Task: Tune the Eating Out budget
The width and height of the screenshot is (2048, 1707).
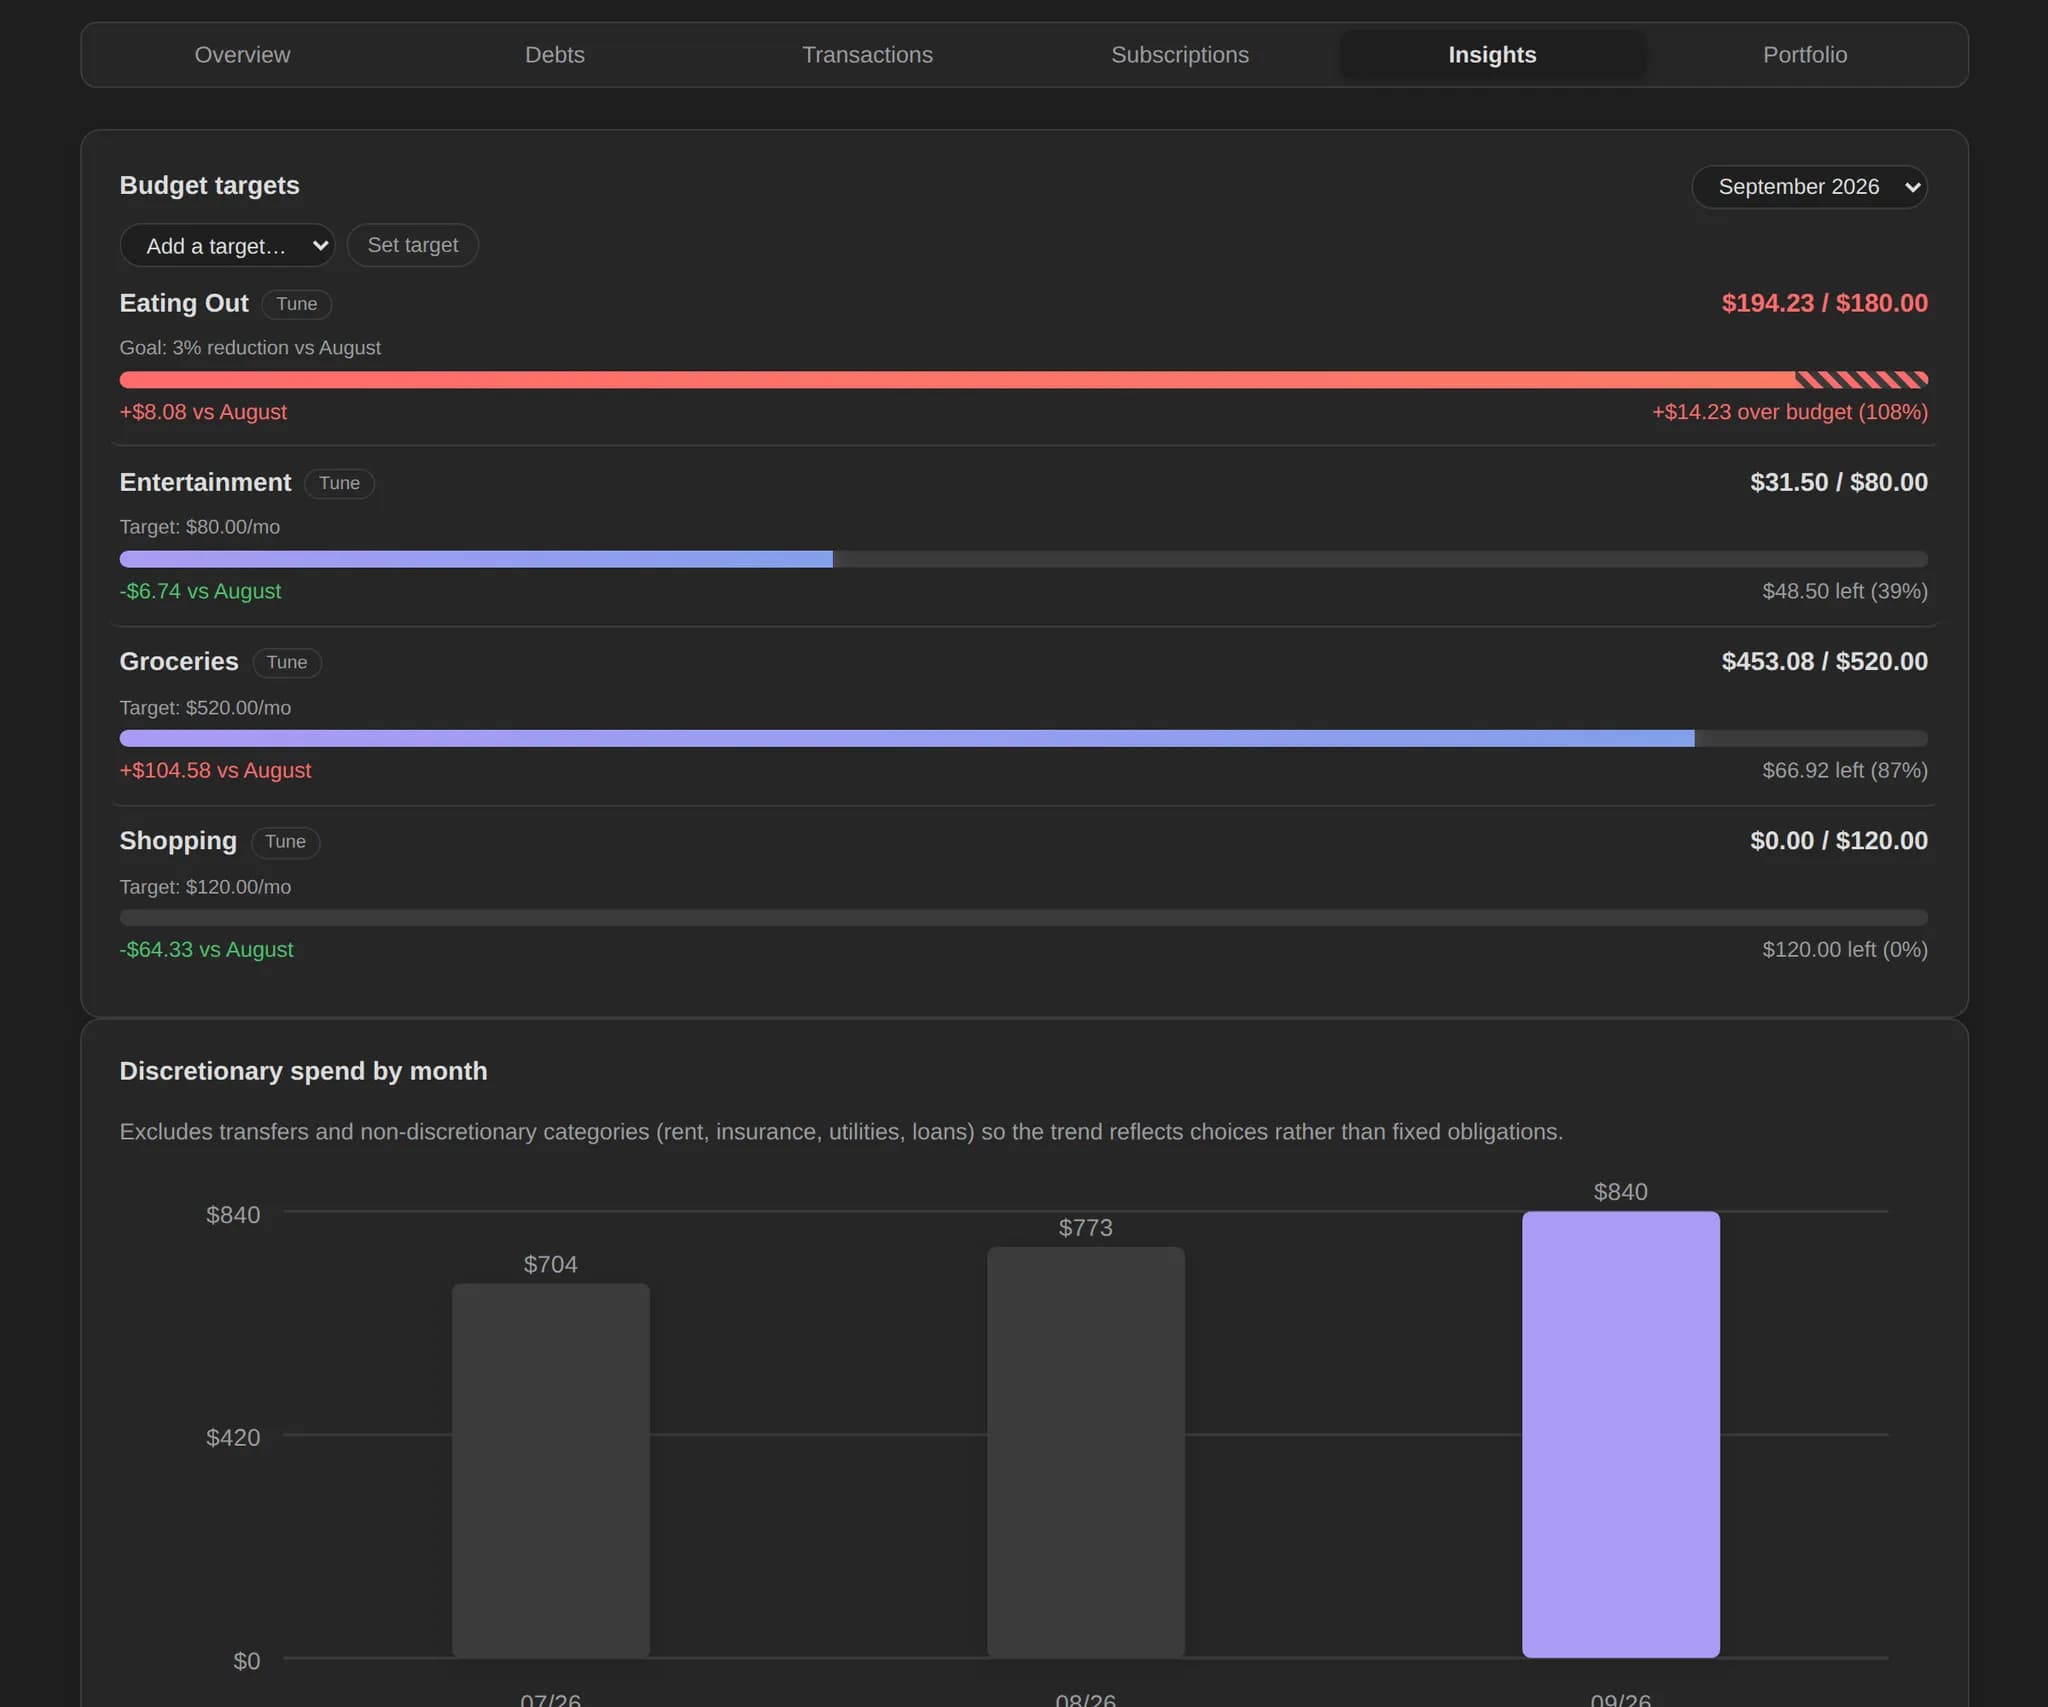Action: coord(297,304)
